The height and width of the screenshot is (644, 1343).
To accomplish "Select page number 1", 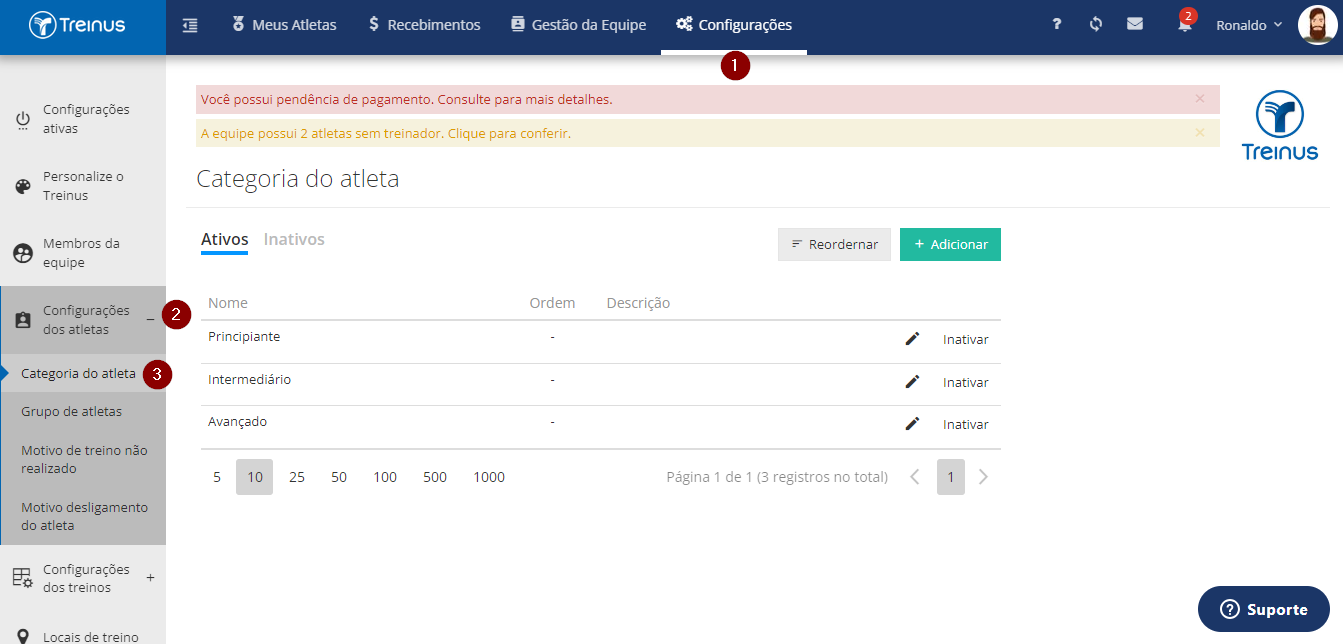I will pos(951,477).
